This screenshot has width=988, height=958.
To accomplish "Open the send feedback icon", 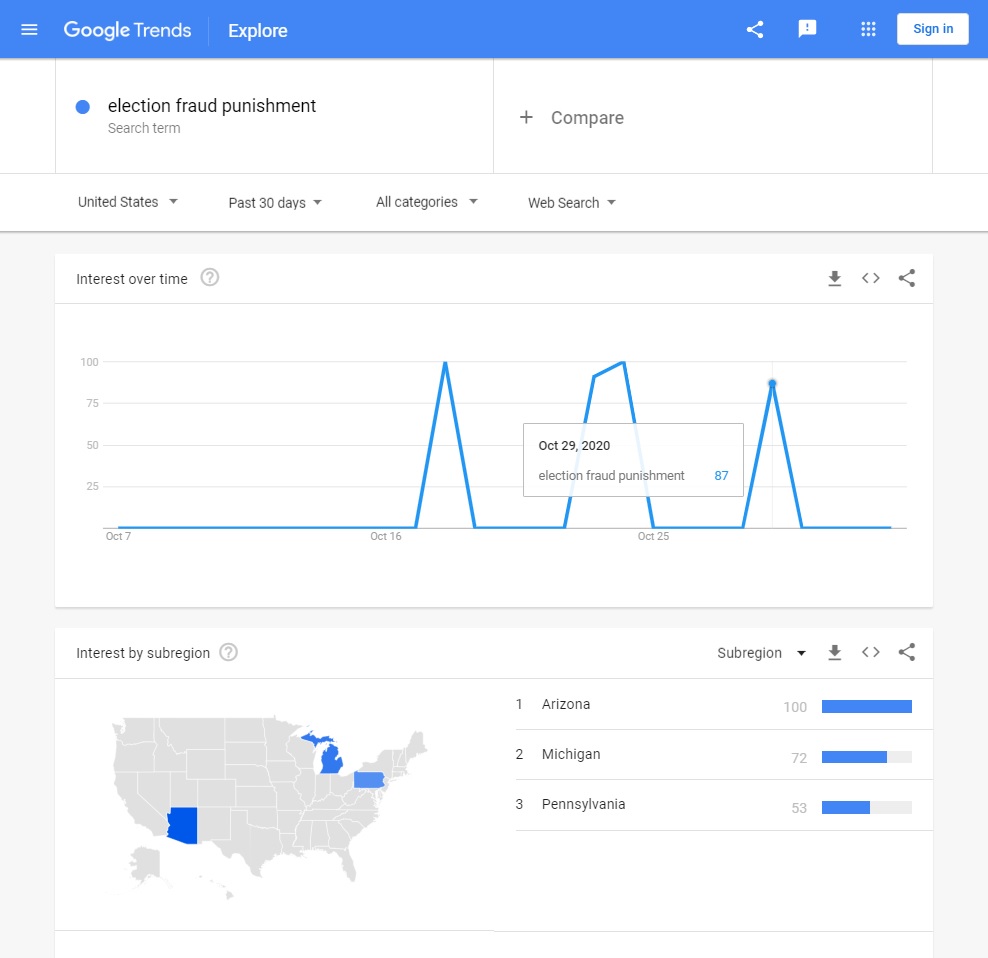I will point(807,29).
